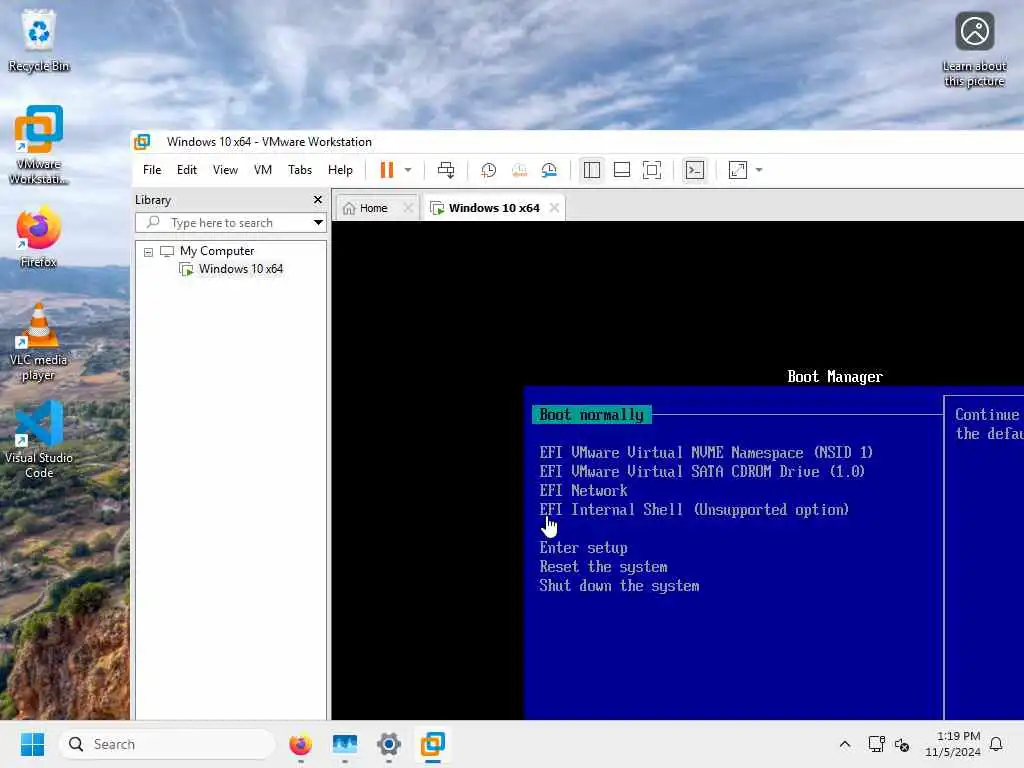Screen dimensions: 1024x768
Task: Open the Windows Start menu
Action: (x=32, y=744)
